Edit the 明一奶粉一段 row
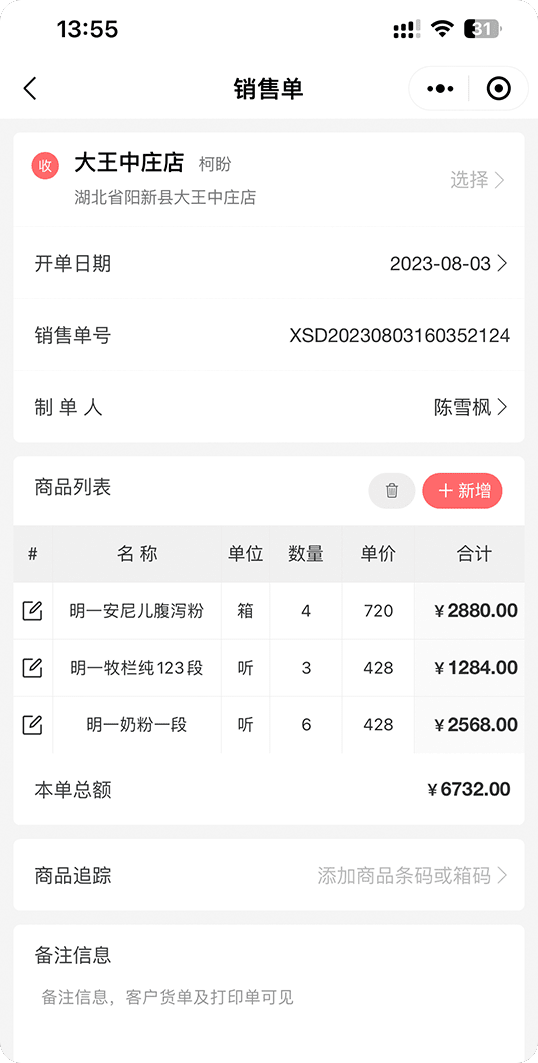The image size is (538, 1063). (33, 725)
